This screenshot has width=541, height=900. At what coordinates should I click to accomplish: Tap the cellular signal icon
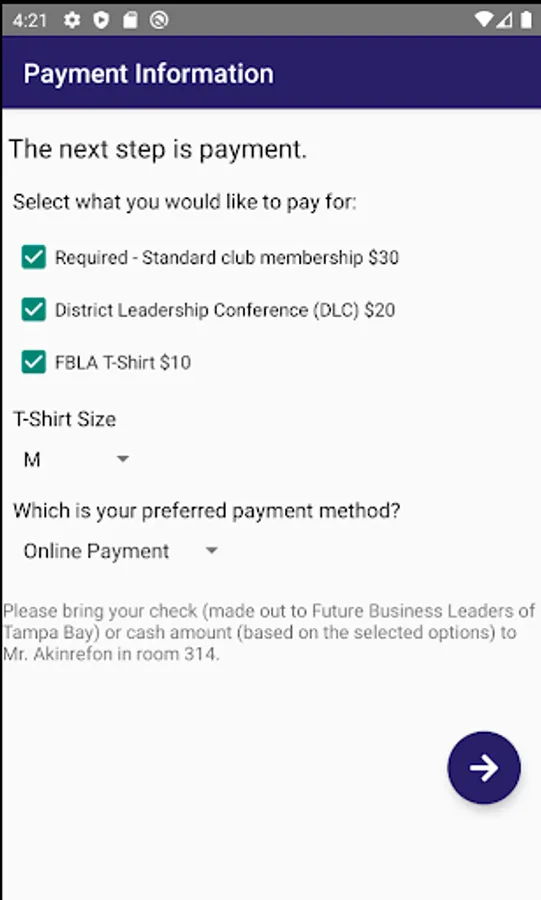point(504,20)
